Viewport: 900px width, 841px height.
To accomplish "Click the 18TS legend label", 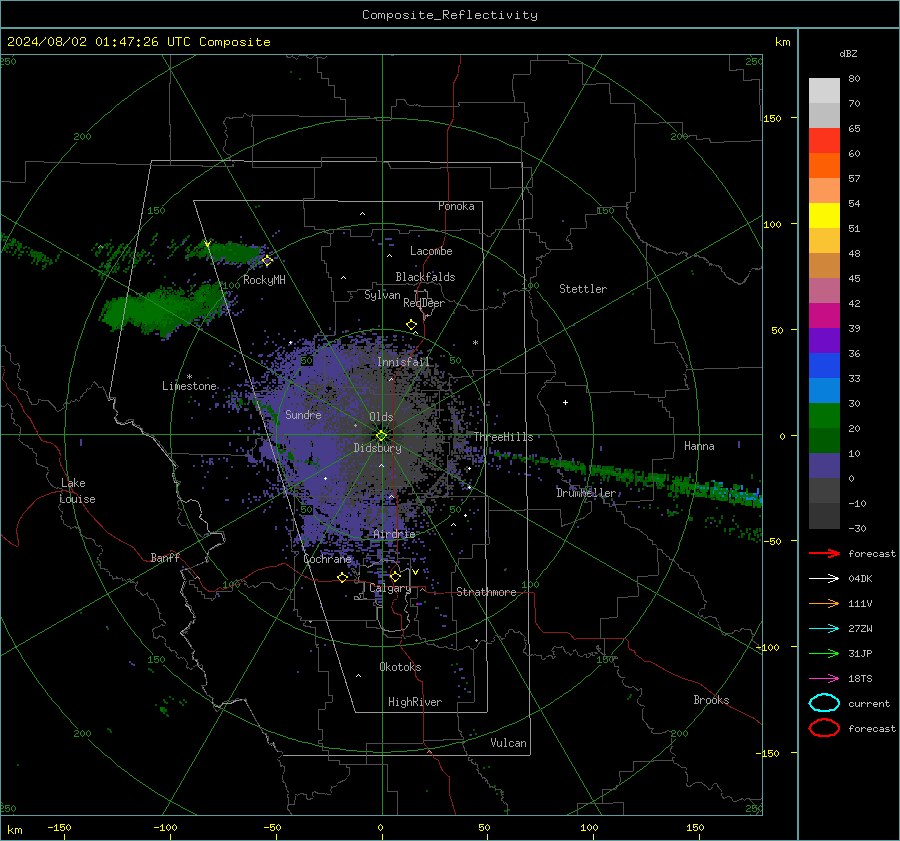I will click(x=860, y=679).
